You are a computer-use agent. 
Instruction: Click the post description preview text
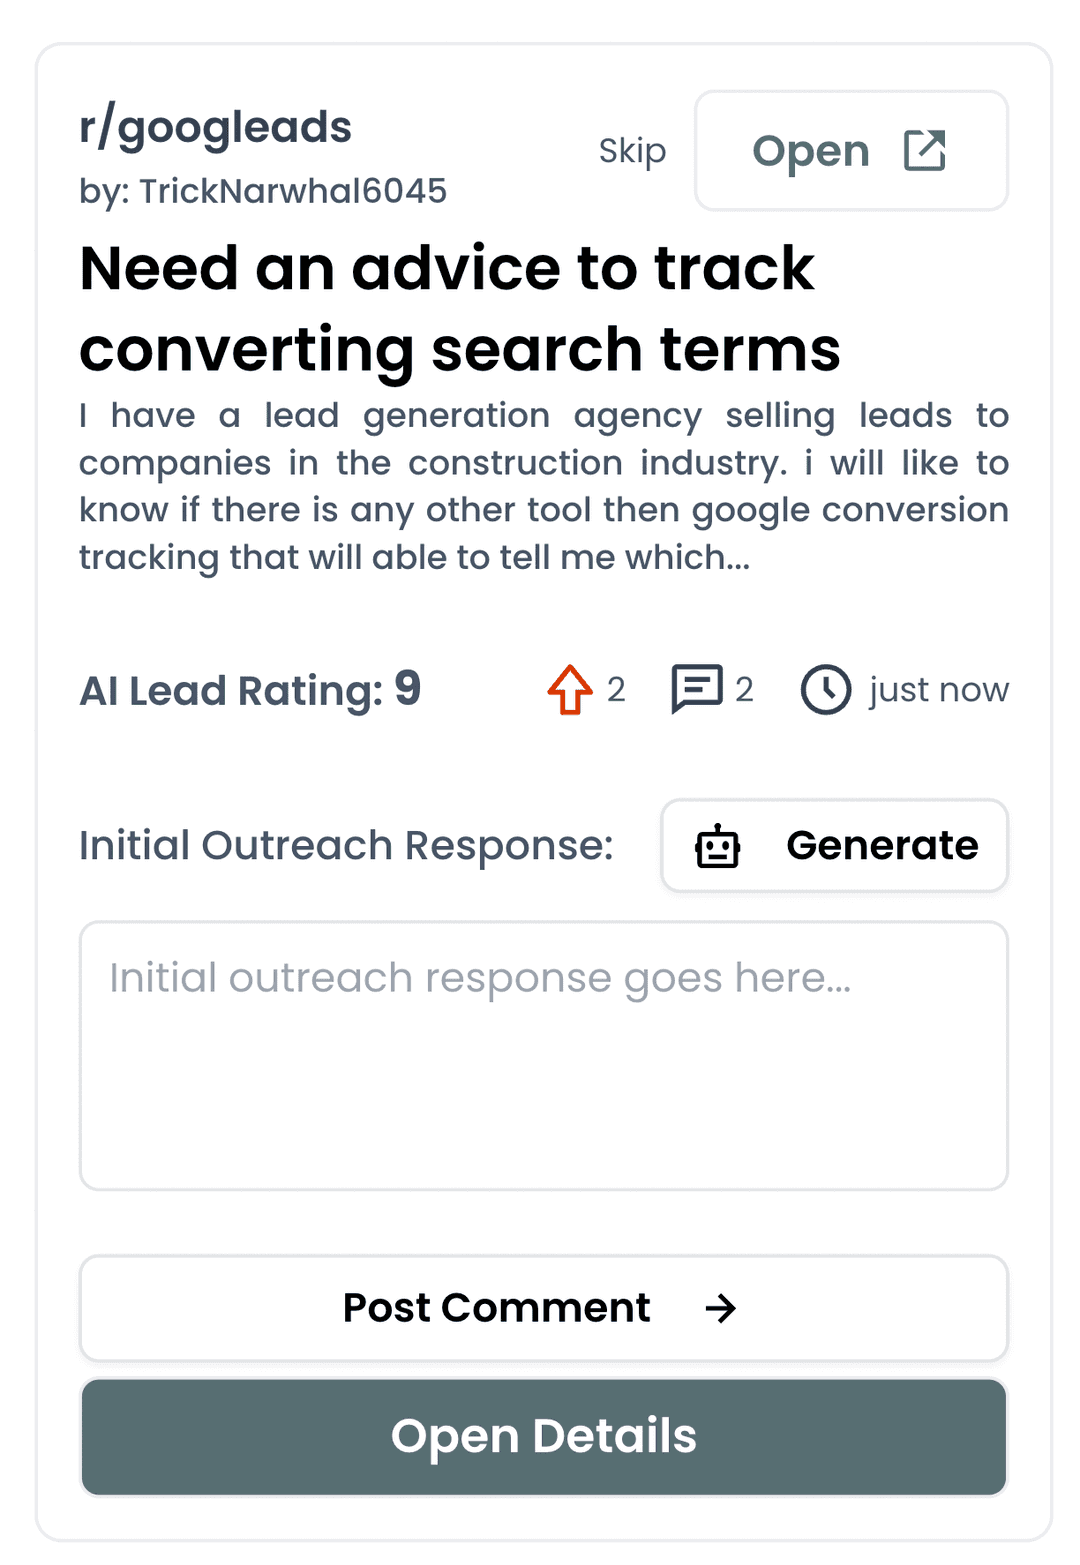click(x=543, y=486)
